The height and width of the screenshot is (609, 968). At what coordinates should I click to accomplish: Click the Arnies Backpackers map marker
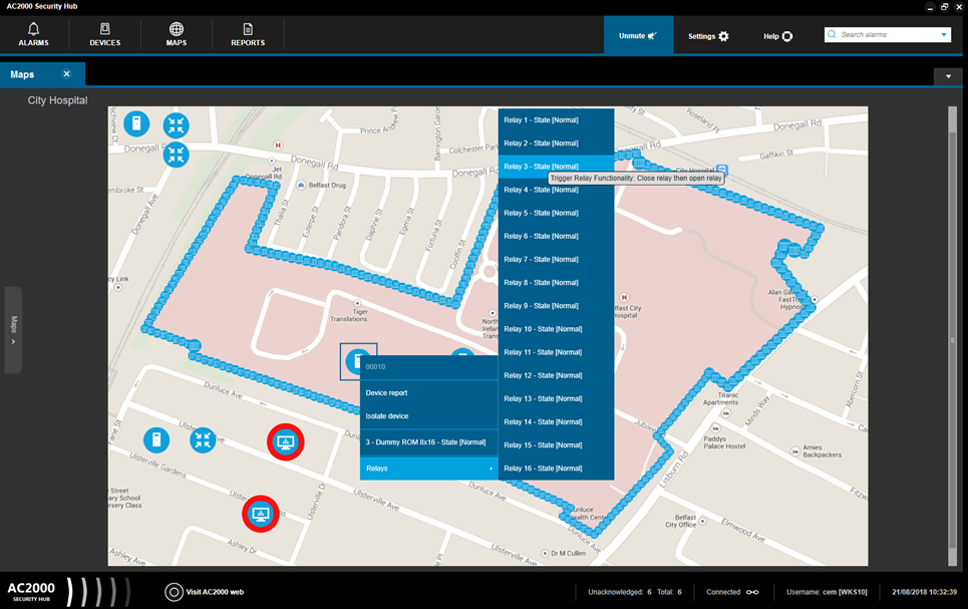795,452
